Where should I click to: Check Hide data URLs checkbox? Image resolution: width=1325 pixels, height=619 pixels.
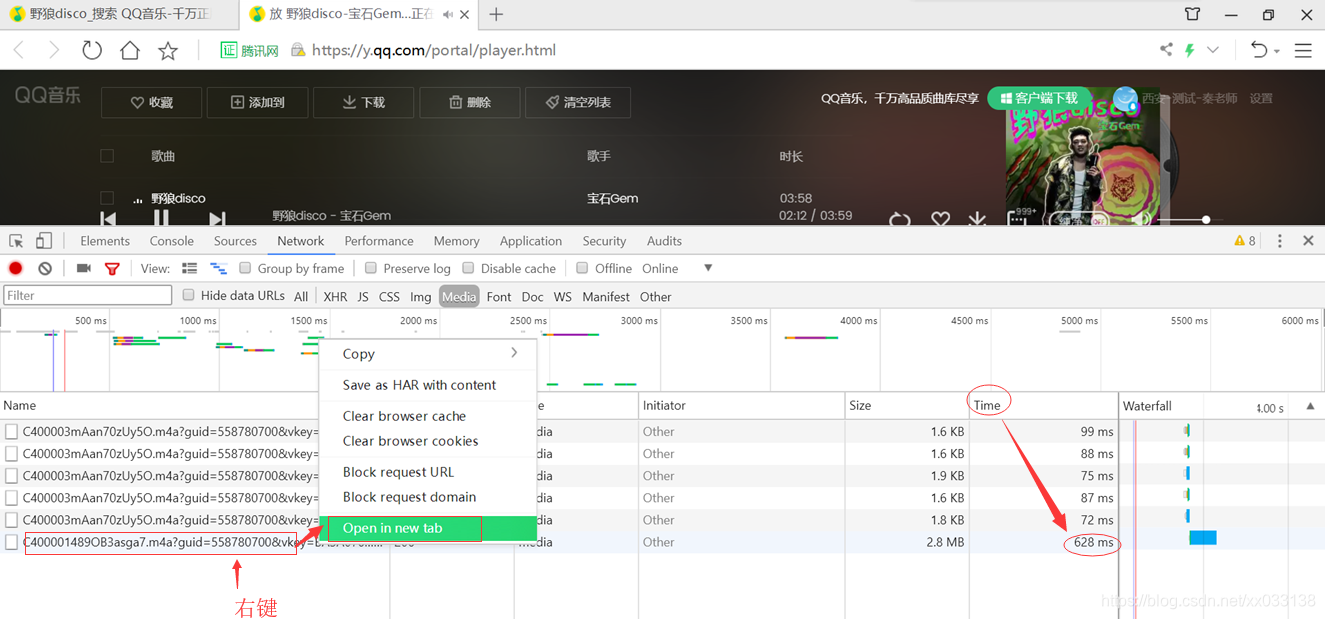click(x=188, y=295)
